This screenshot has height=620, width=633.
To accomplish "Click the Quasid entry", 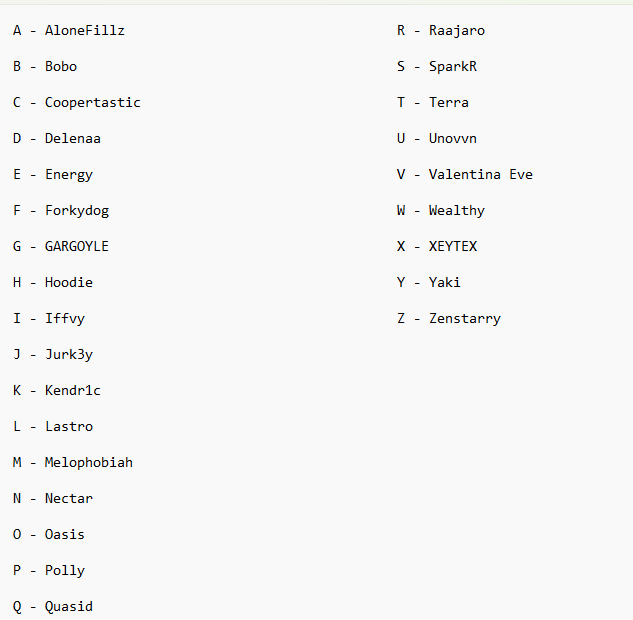I will 69,606.
